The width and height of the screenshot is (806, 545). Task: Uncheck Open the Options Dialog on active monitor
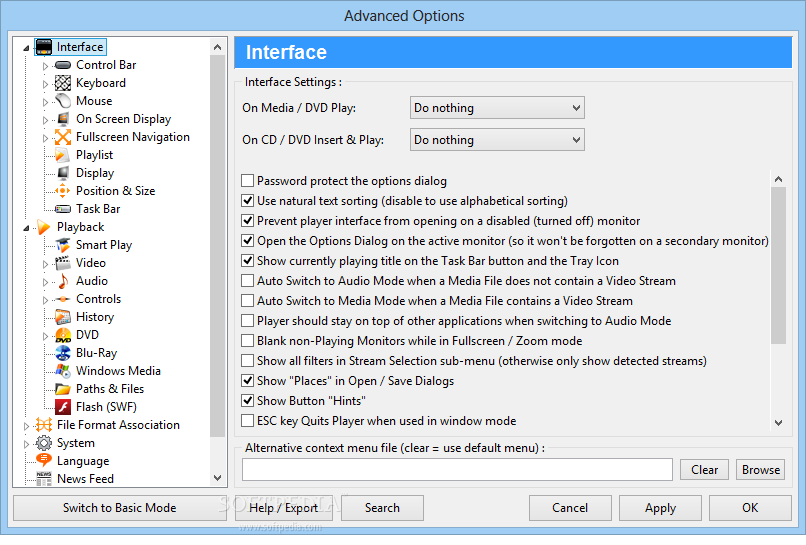point(248,241)
